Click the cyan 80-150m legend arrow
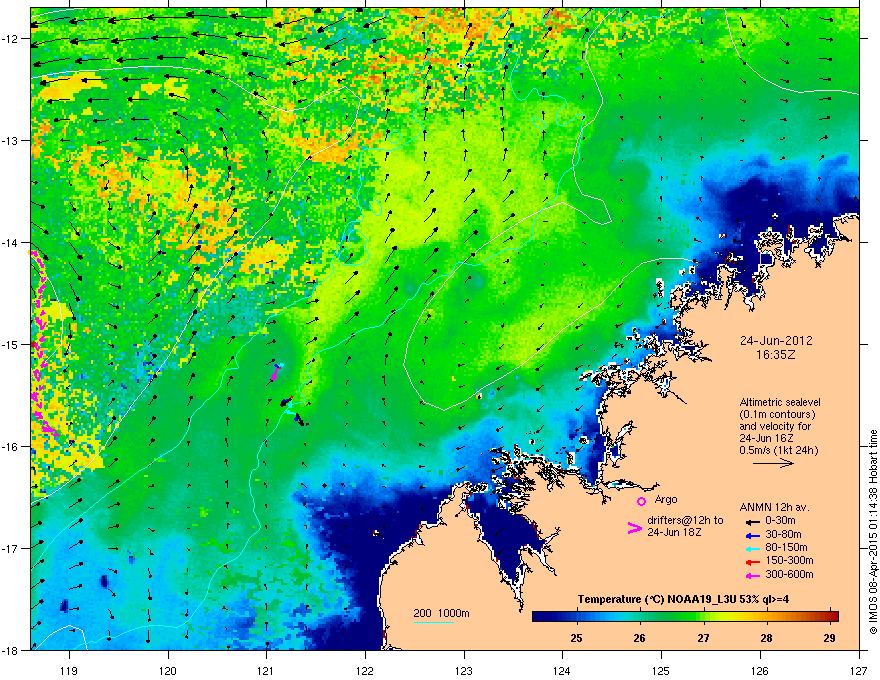Viewport: 880px width, 680px height. (753, 549)
